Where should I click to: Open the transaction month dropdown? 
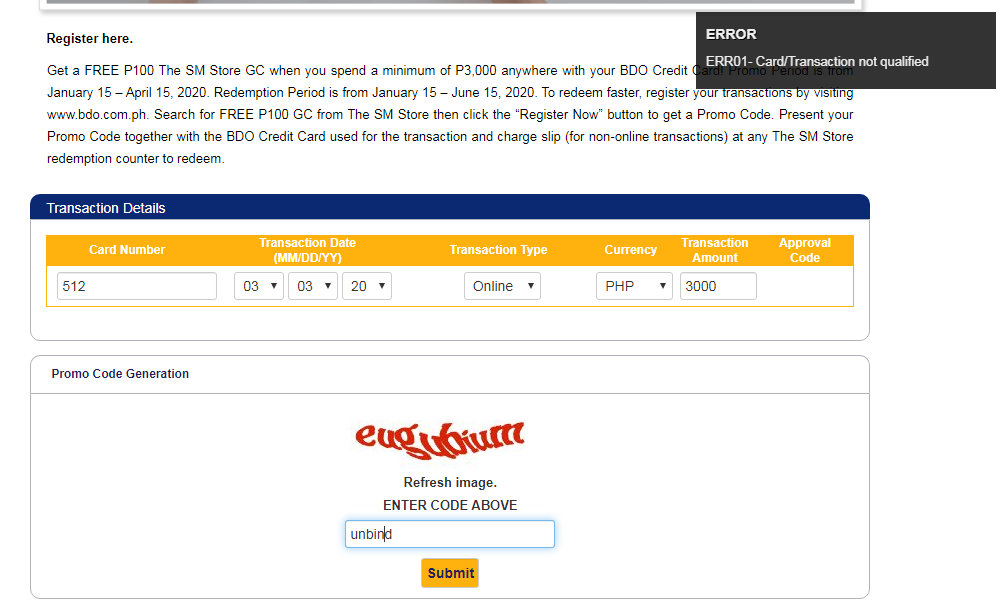click(259, 286)
